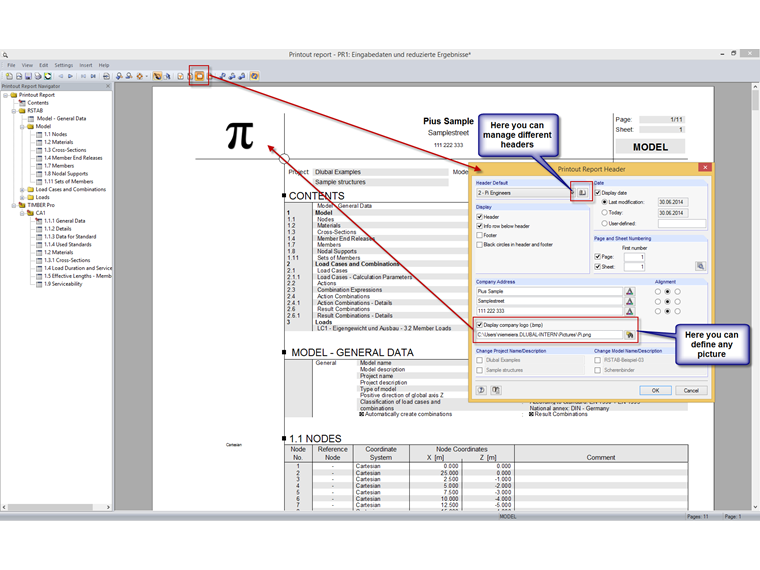760x570 pixels.
Task: Select '1.9 Serviceability' tree item
Action: (63, 284)
